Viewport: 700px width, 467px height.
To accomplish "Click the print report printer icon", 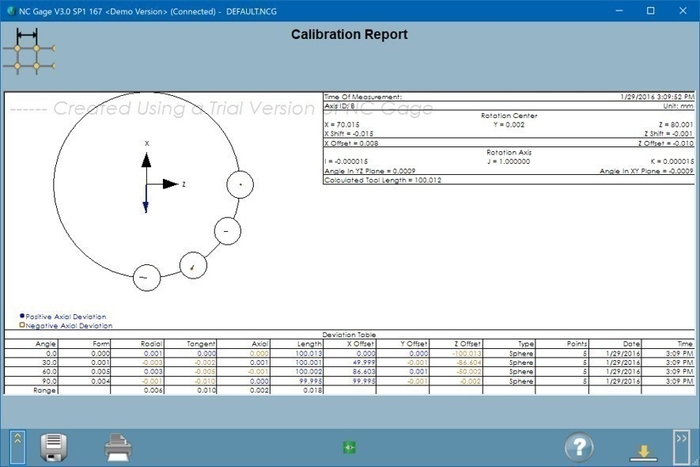I will (x=119, y=447).
